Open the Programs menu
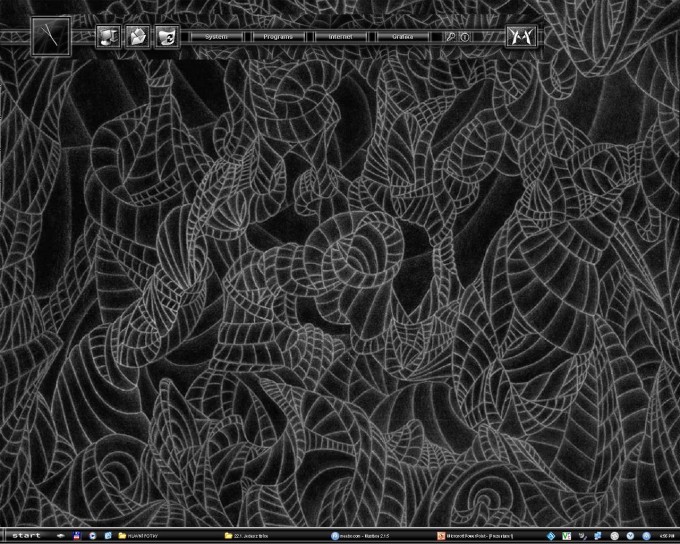 (x=278, y=37)
